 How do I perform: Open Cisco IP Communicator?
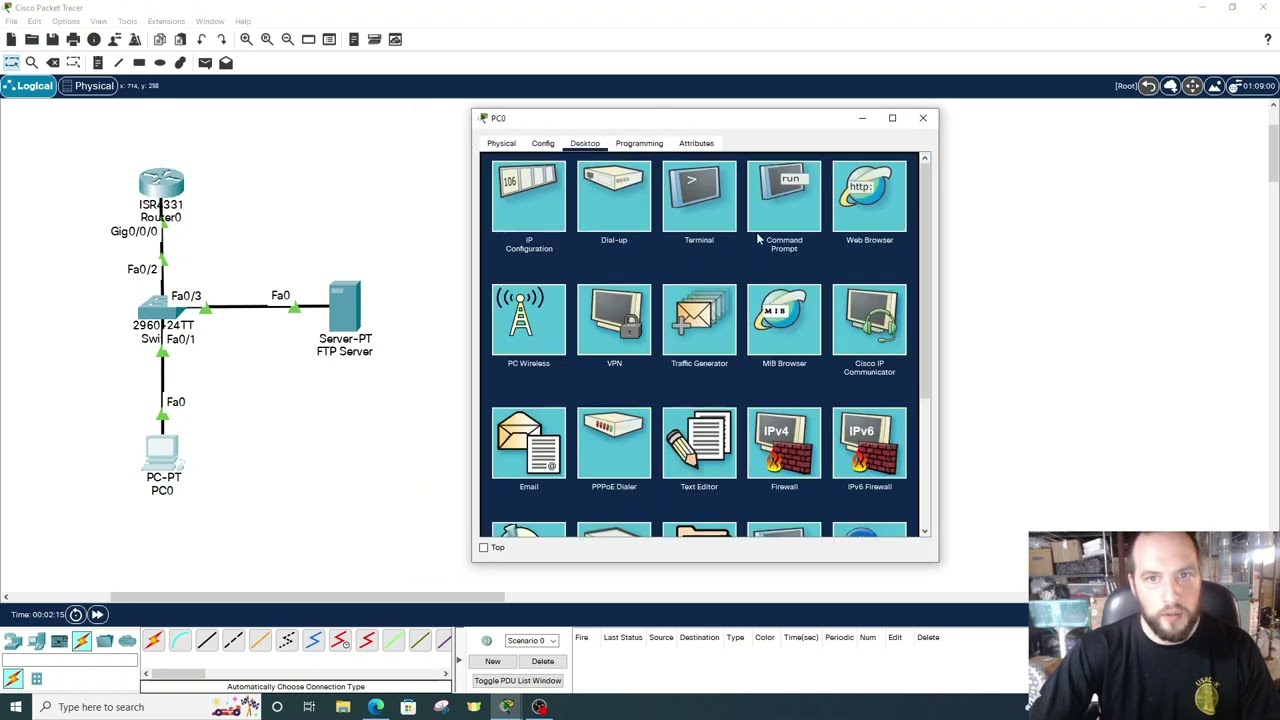(869, 320)
